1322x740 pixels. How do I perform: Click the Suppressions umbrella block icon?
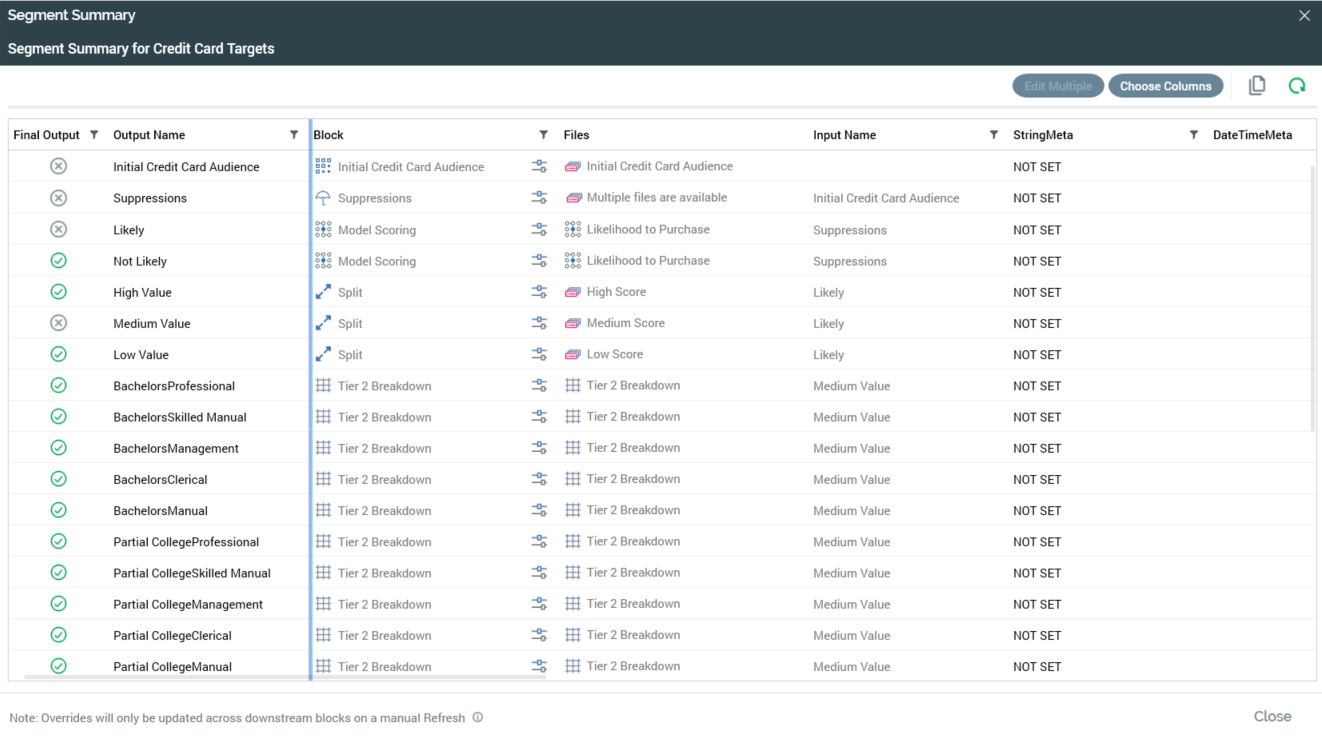point(323,198)
